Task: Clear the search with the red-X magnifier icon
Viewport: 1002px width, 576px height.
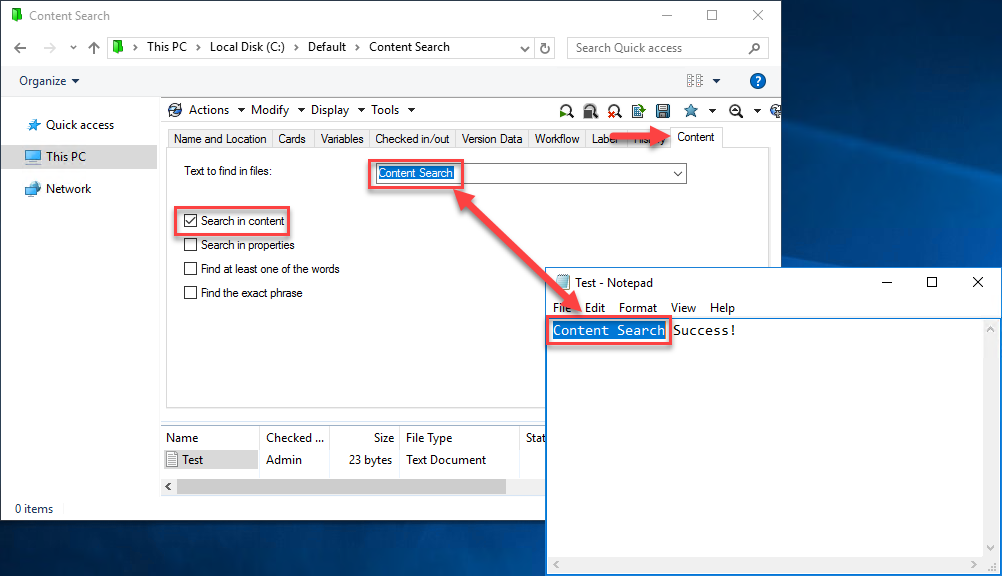Action: [614, 111]
